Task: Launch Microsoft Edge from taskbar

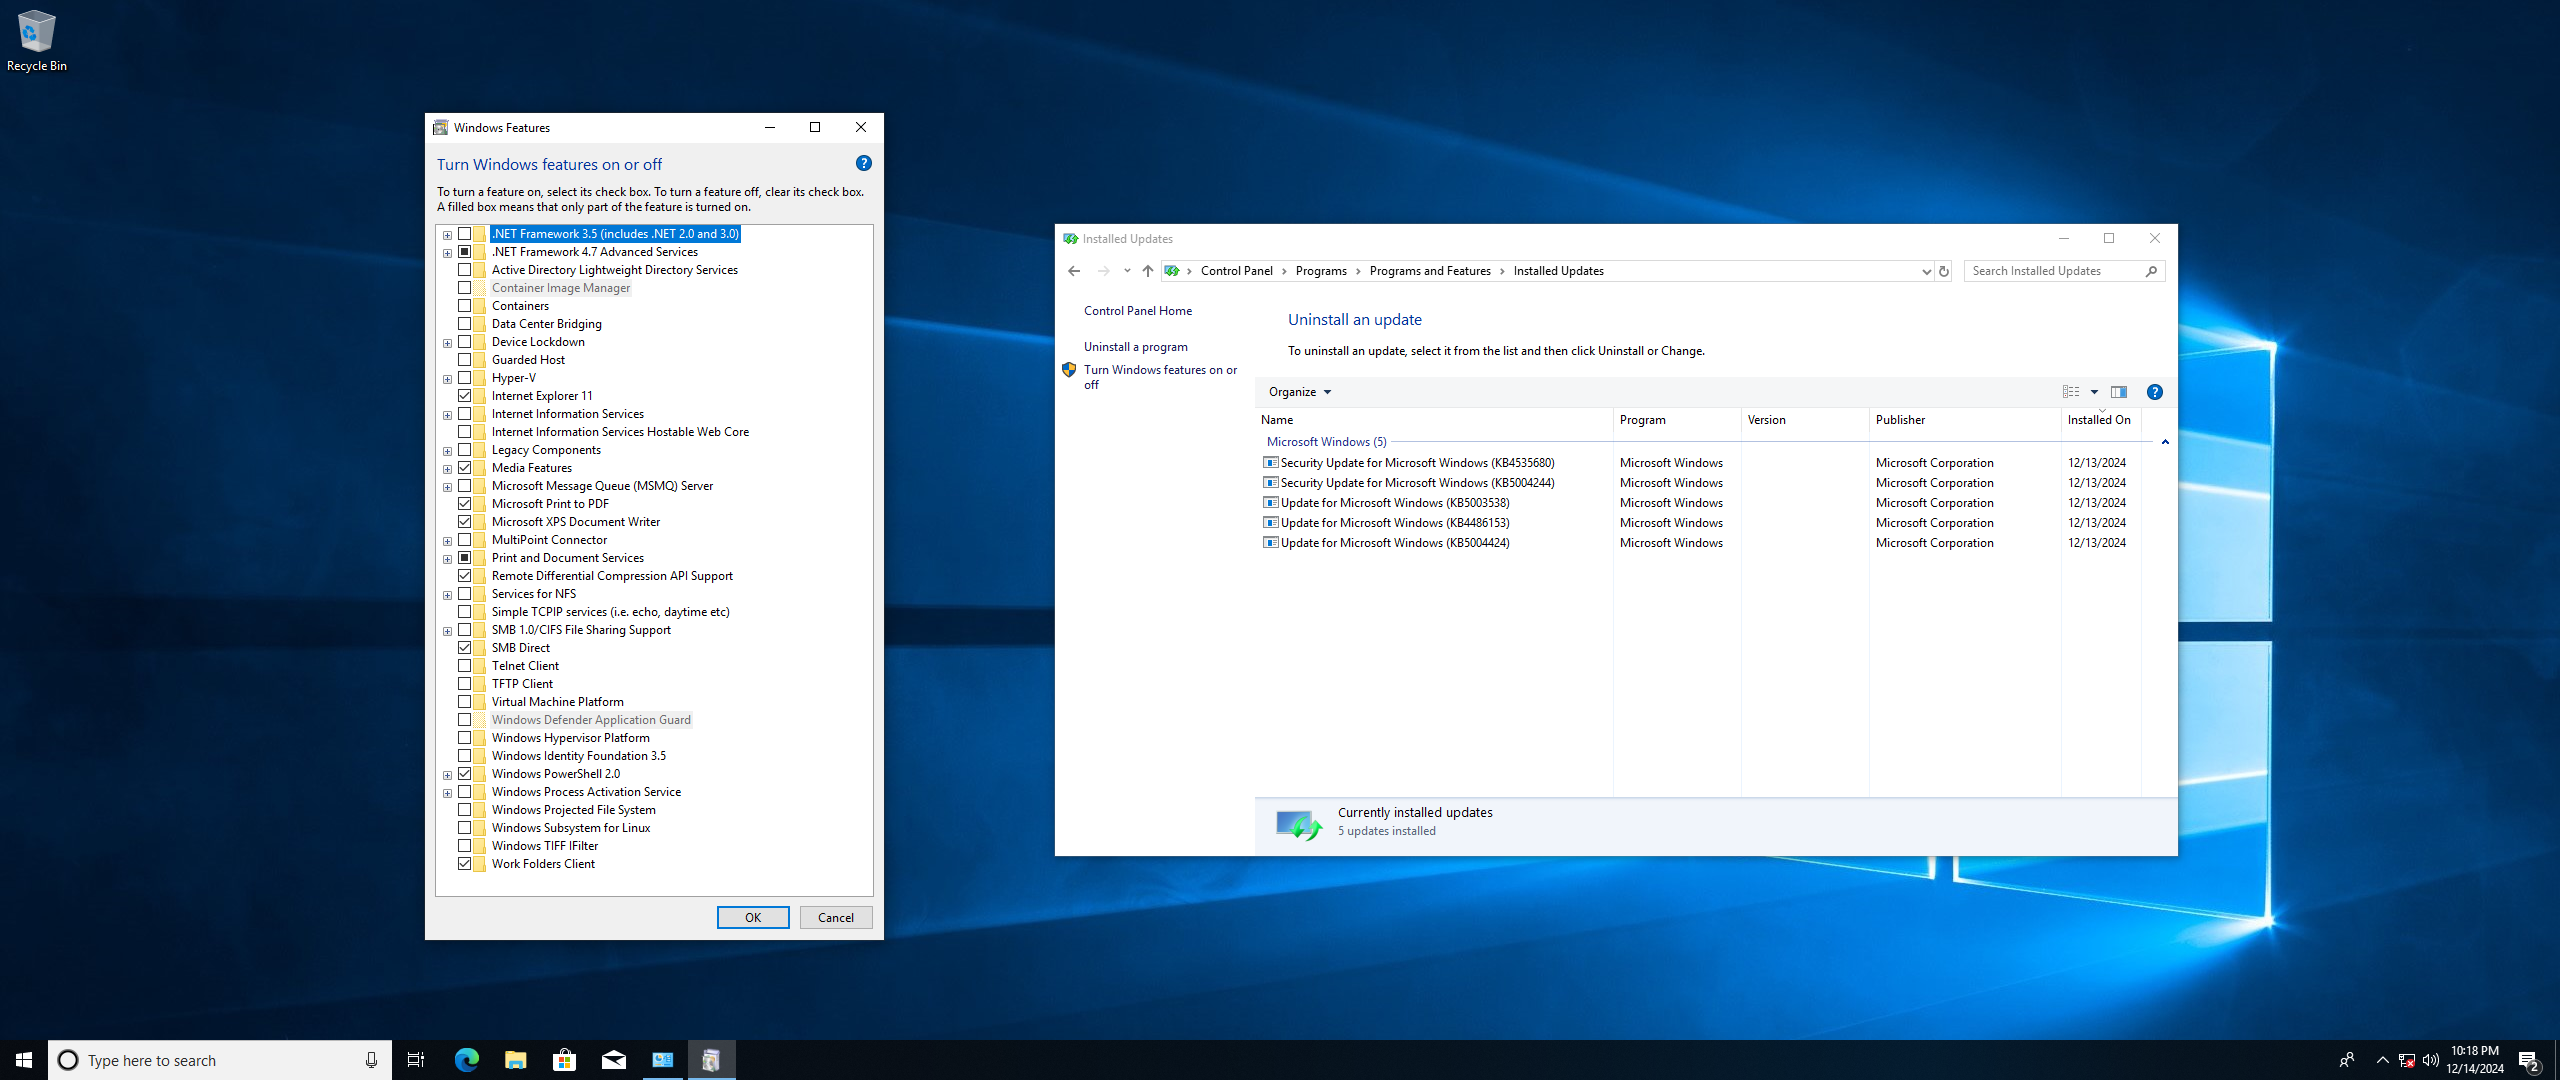Action: [x=466, y=1060]
